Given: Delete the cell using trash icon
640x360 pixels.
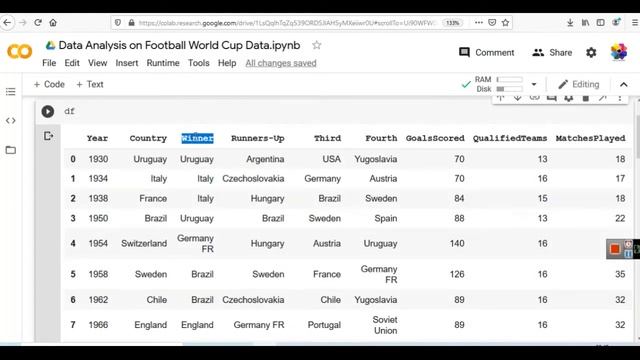Looking at the screenshot, I should [x=586, y=98].
